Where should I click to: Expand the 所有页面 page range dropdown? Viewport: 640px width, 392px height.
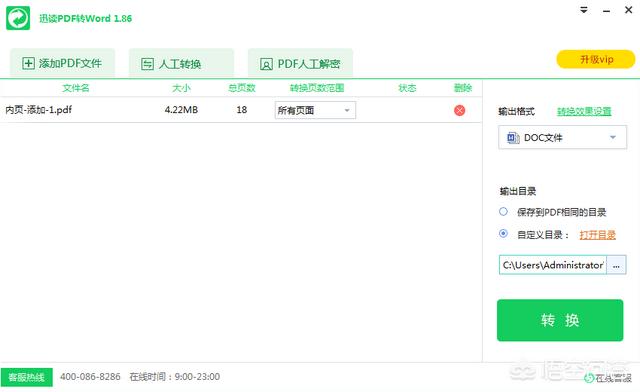[x=315, y=110]
